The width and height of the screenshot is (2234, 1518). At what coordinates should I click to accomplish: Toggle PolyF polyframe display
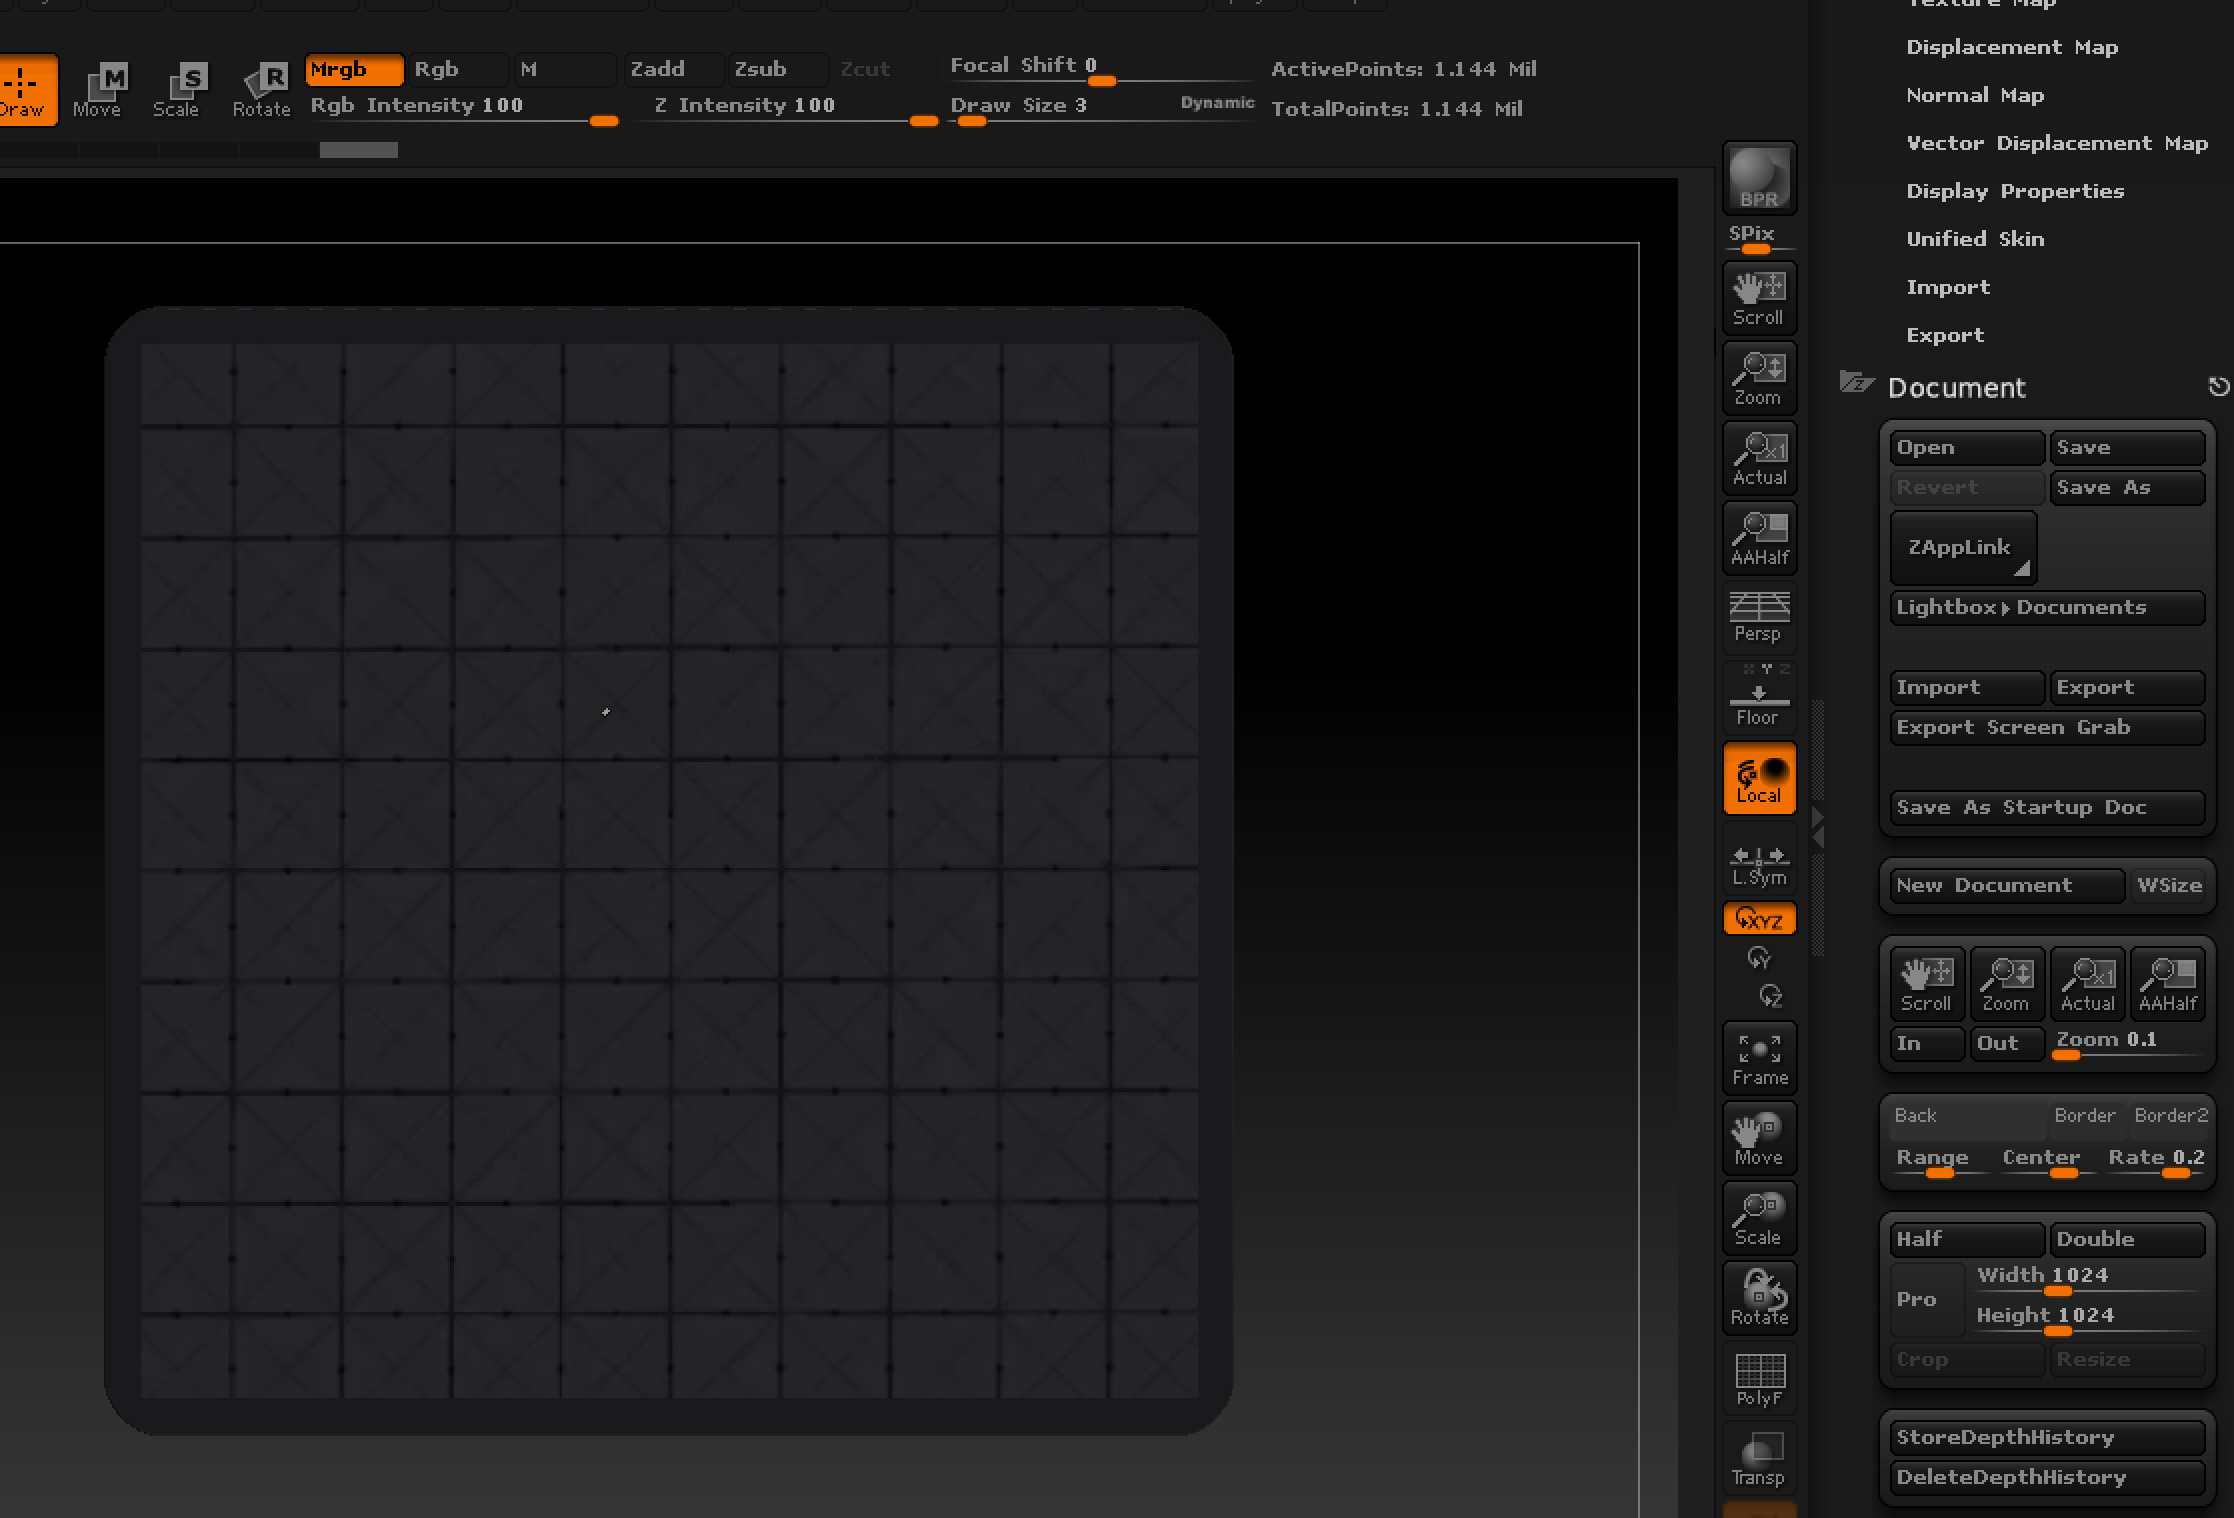click(1759, 1378)
